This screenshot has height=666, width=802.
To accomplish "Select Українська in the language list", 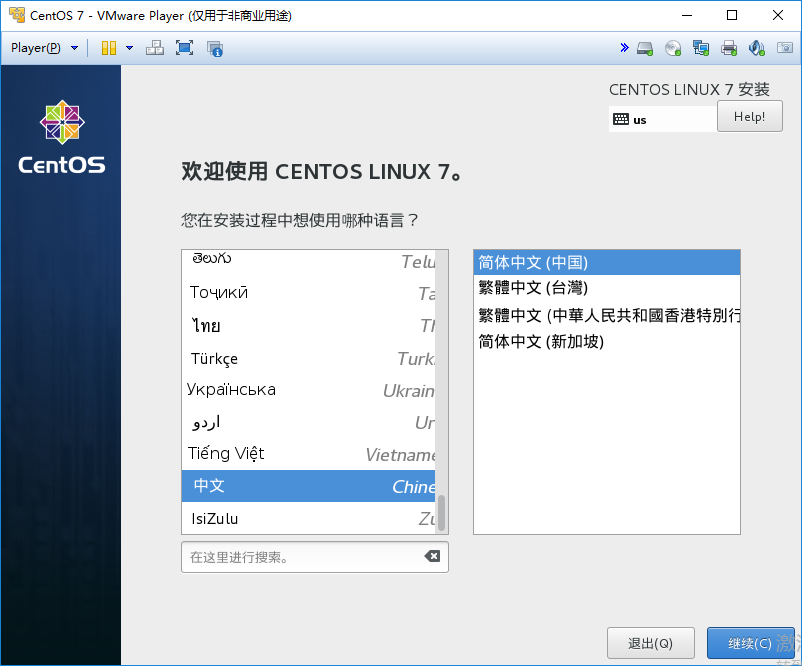I will [308, 390].
